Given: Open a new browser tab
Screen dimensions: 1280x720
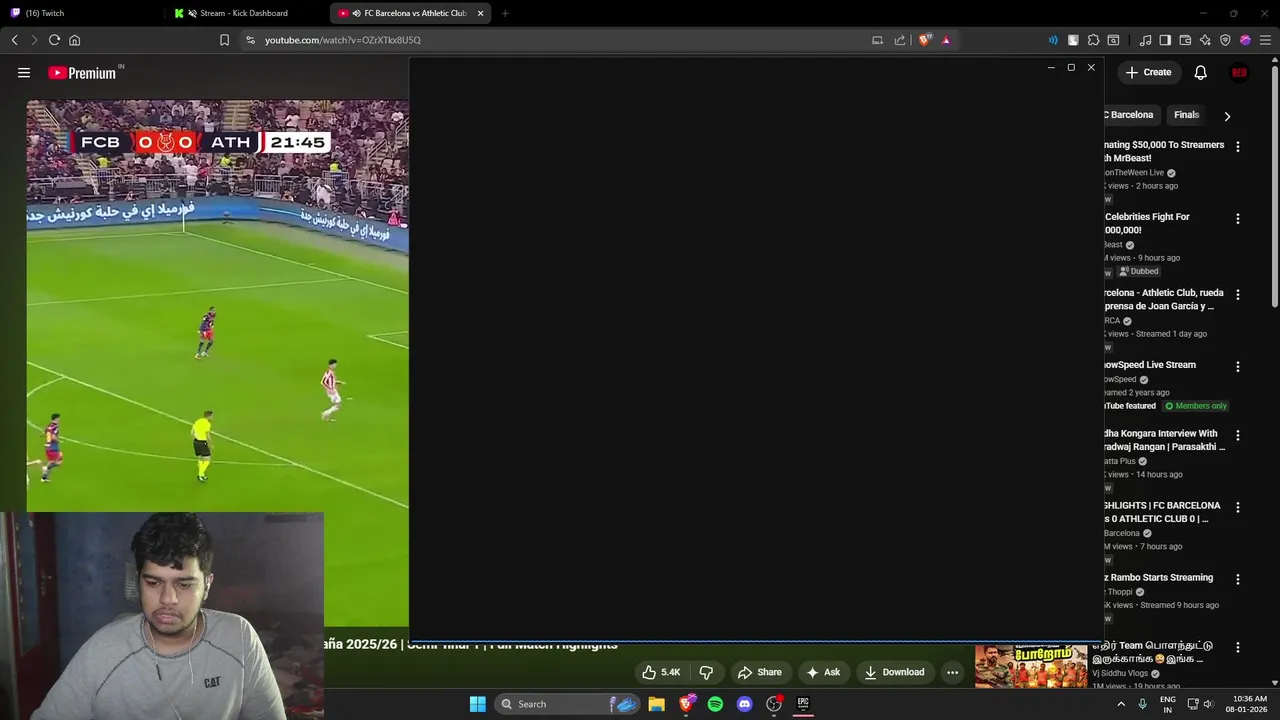Looking at the screenshot, I should pyautogui.click(x=505, y=13).
